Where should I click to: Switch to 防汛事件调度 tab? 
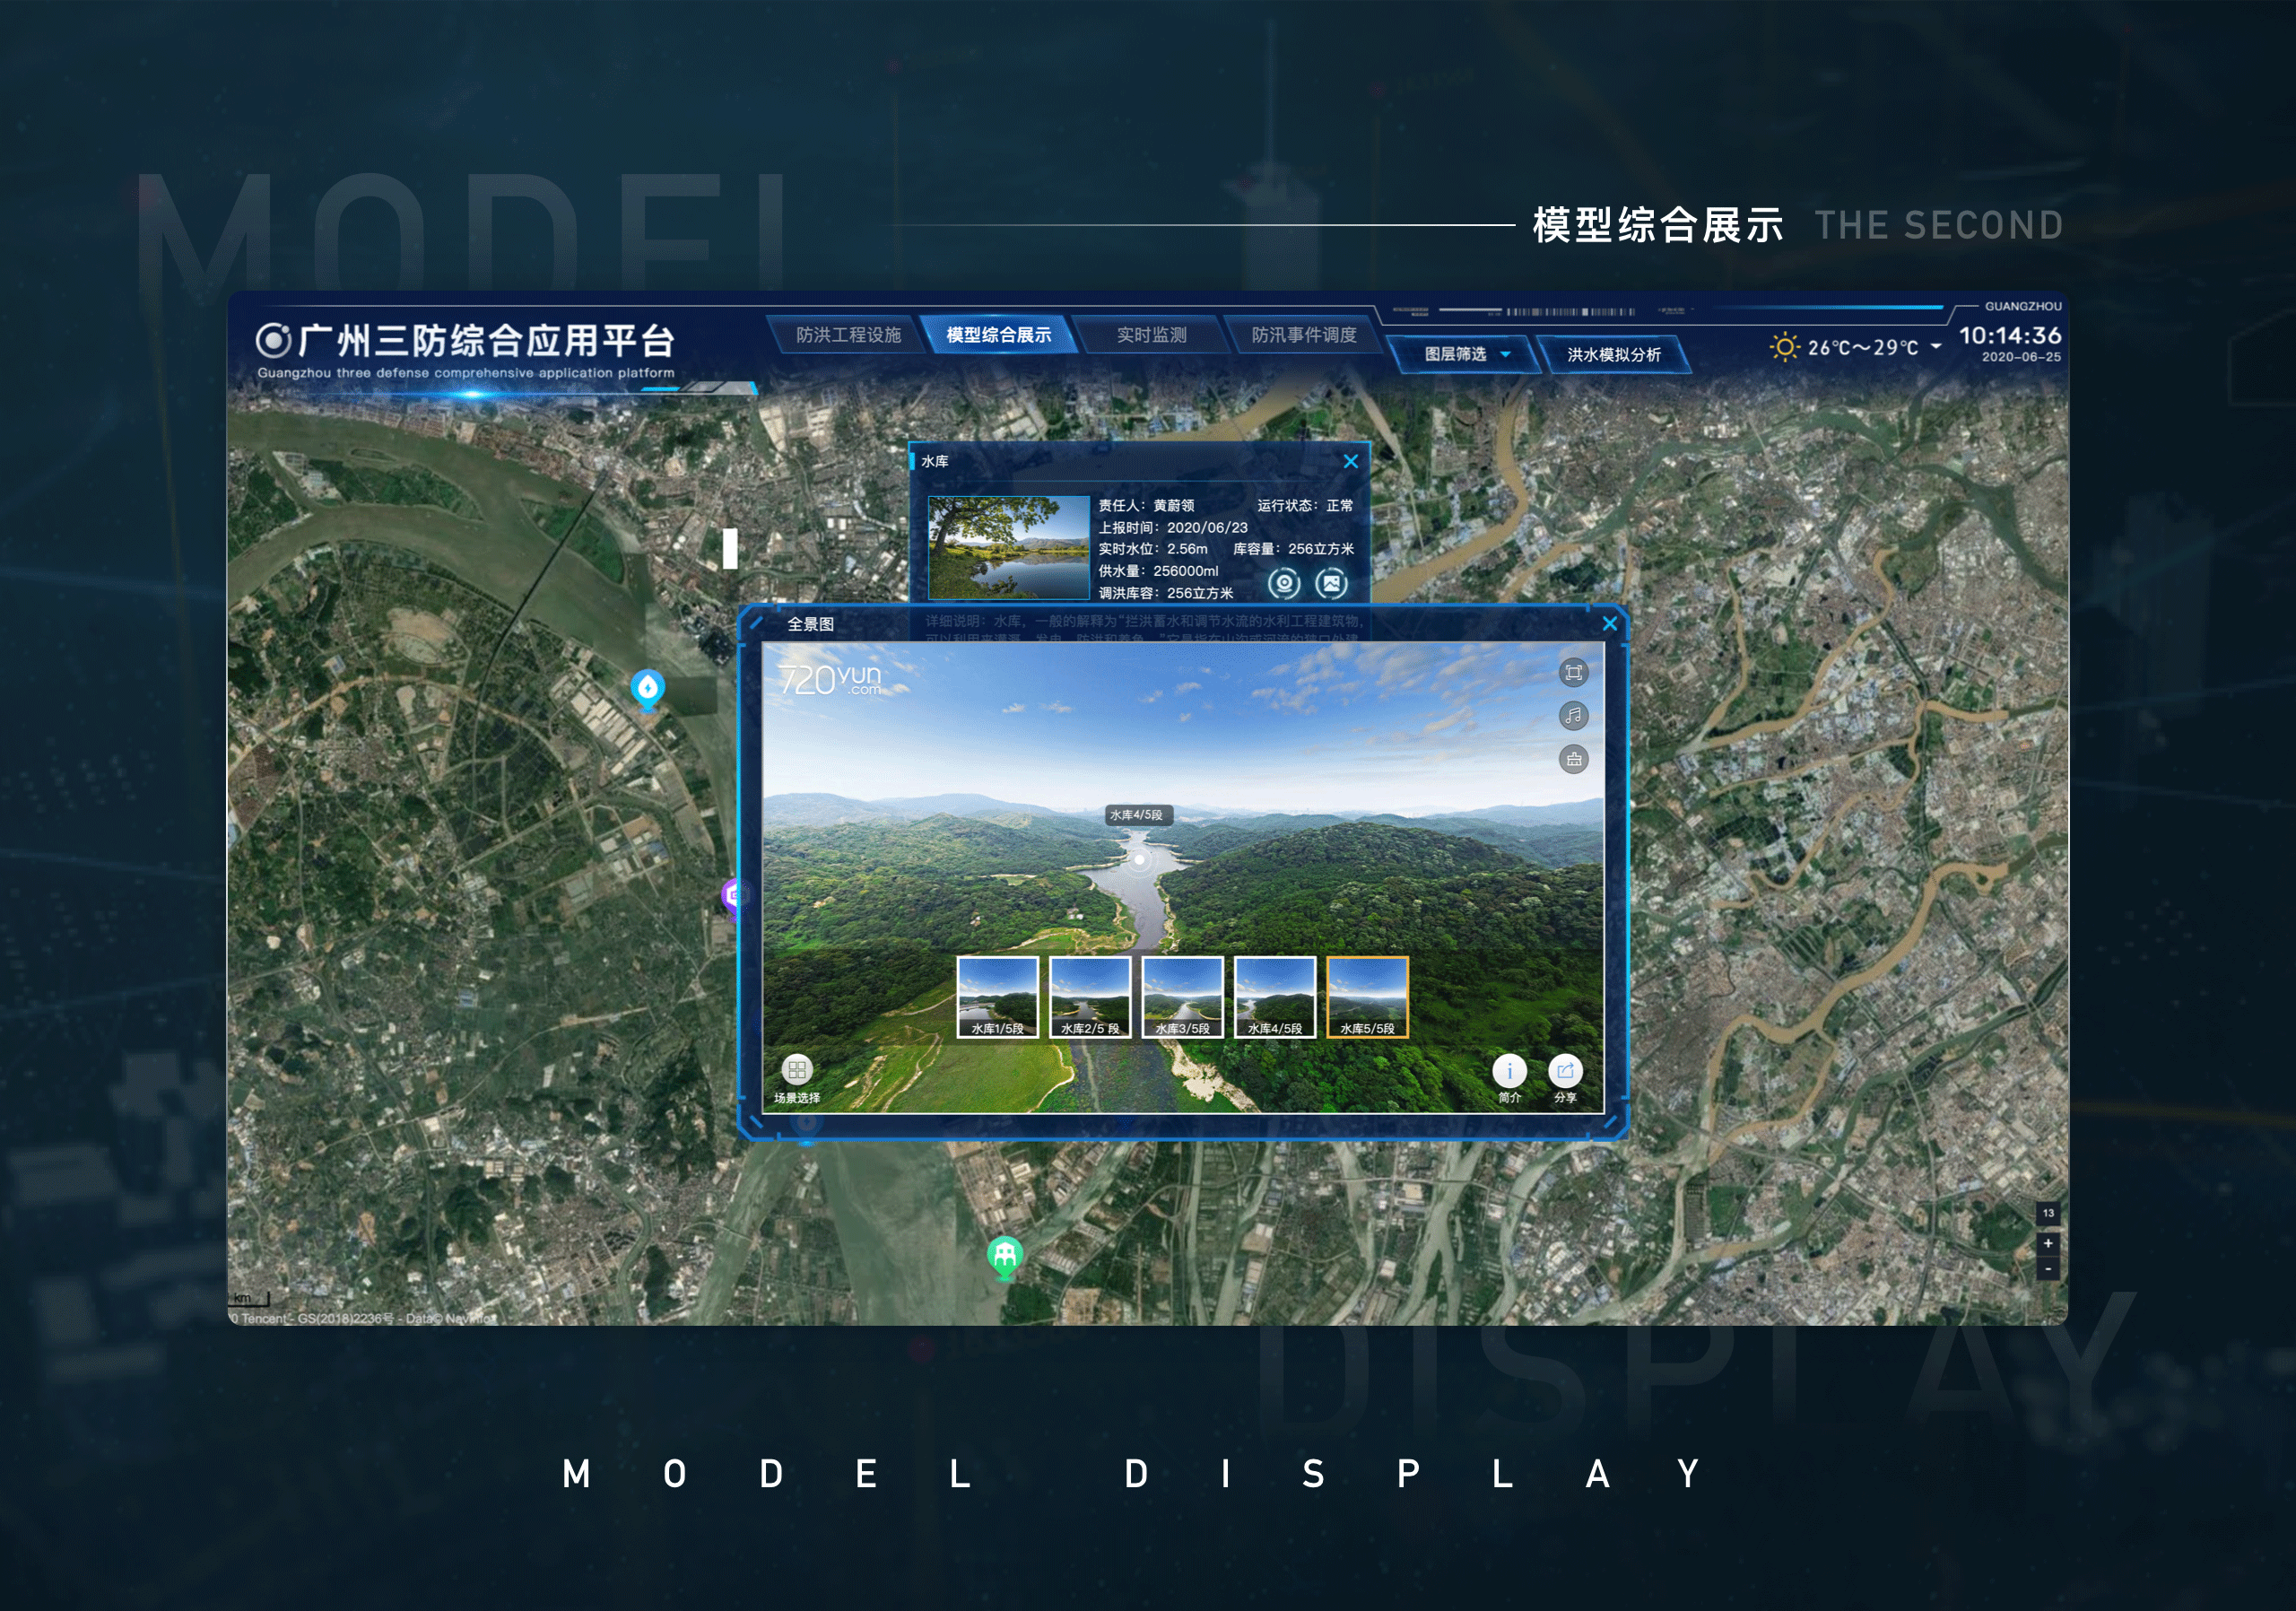1304,335
